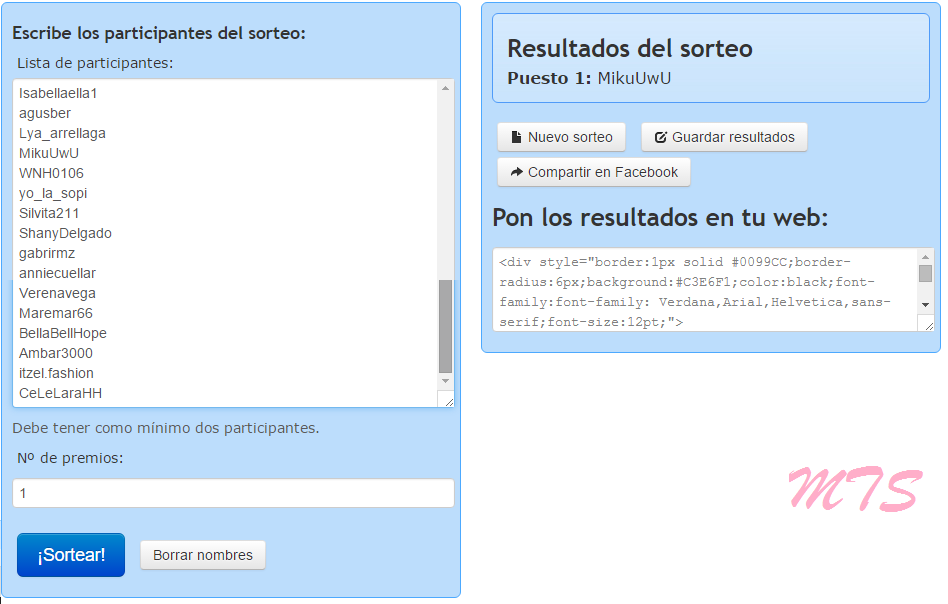Save results with Guardar resultados

click(x=724, y=137)
